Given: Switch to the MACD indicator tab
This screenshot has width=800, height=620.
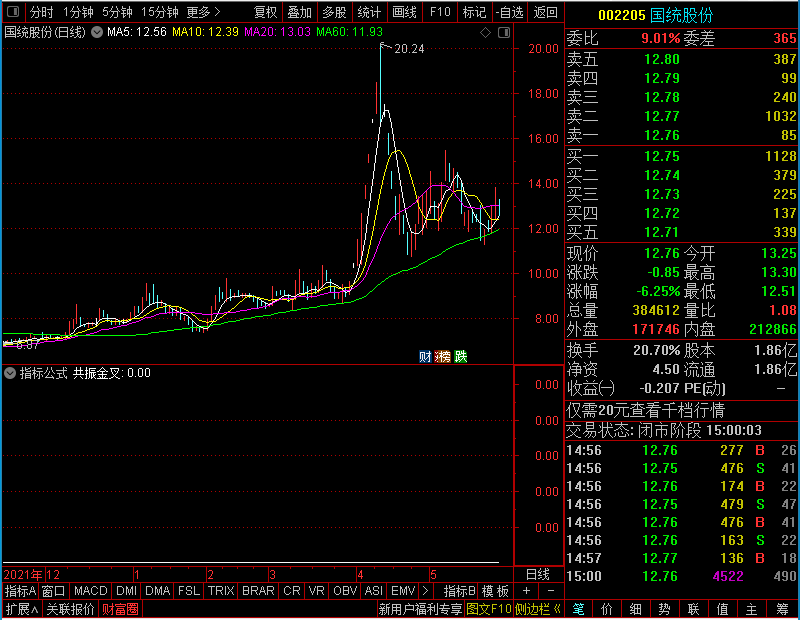Looking at the screenshot, I should pos(90,591).
